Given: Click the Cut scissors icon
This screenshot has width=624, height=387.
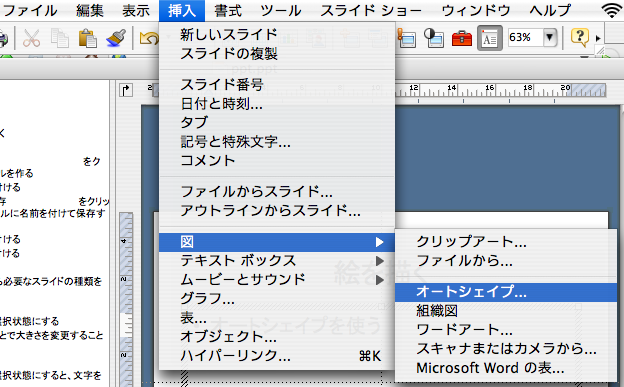Looking at the screenshot, I should (31, 38).
